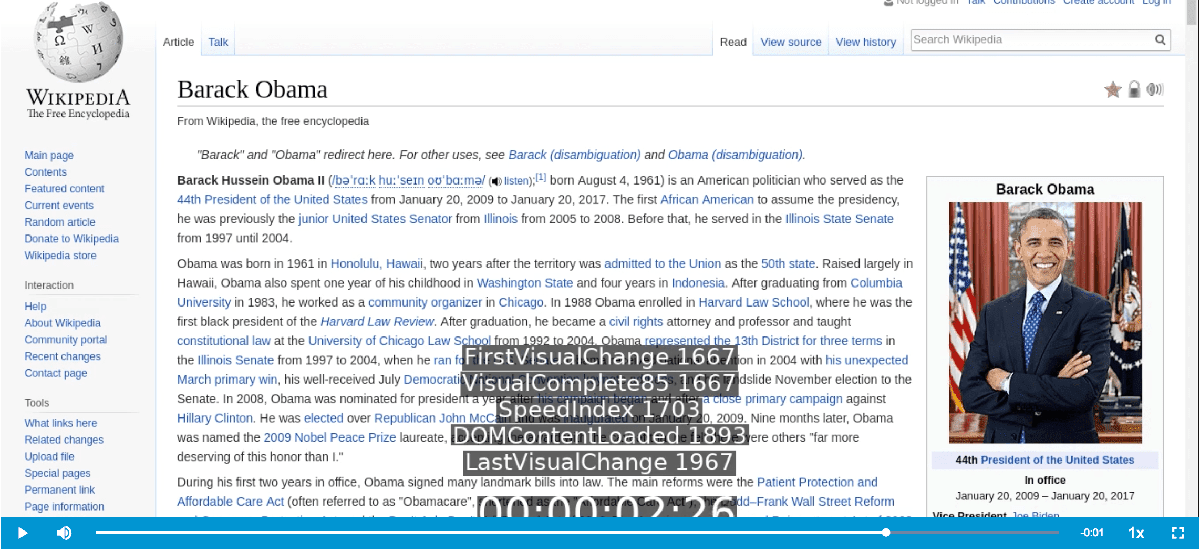Open Community portal link

[66, 340]
